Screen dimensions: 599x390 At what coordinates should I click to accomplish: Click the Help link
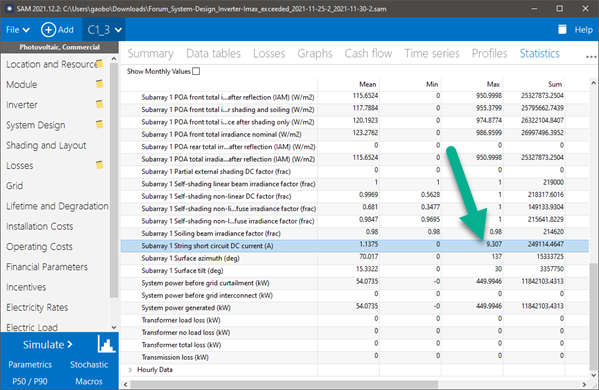pyautogui.click(x=583, y=29)
